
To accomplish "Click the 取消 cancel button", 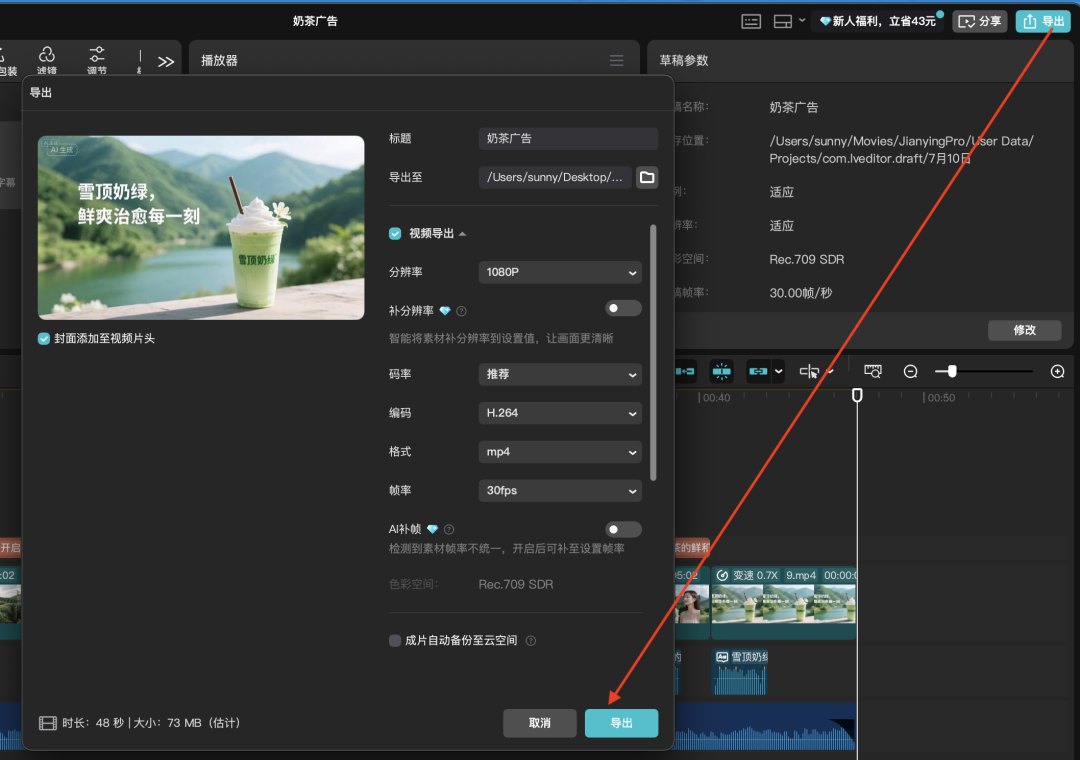I will [540, 723].
